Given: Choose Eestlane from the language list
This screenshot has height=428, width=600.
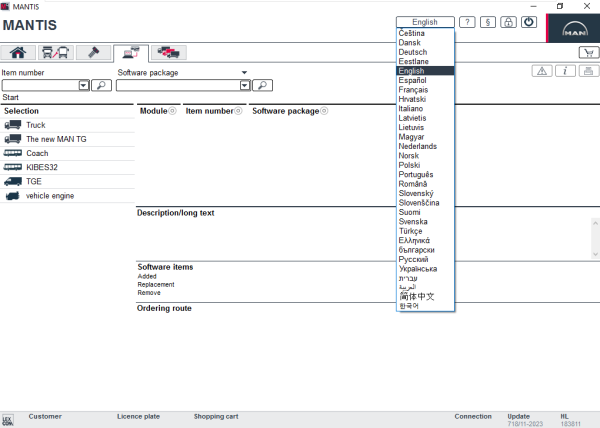Looking at the screenshot, I should click(x=425, y=62).
